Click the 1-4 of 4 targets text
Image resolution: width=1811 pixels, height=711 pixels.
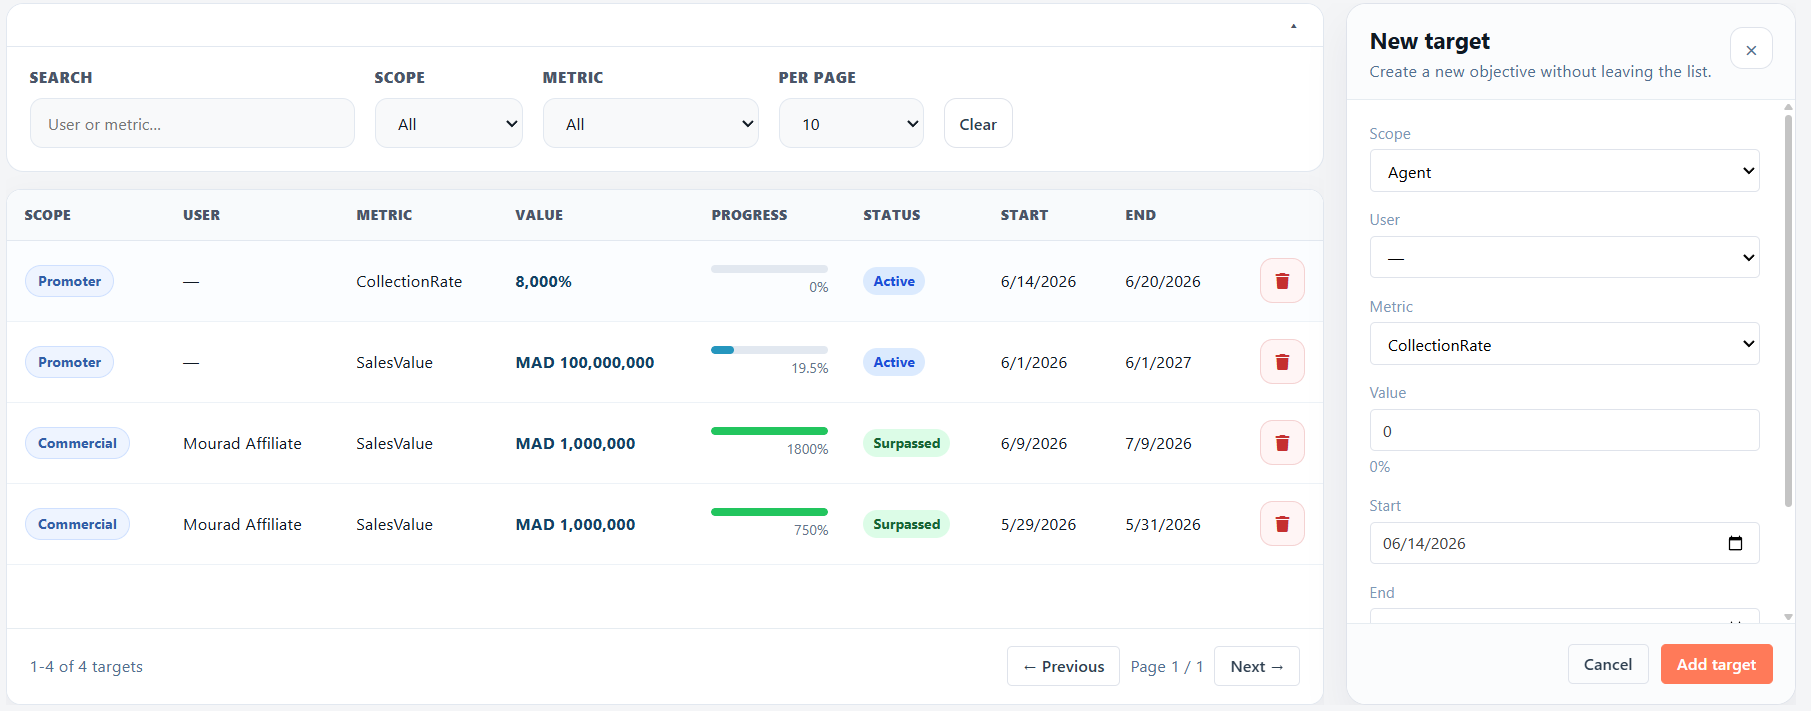[x=86, y=667]
